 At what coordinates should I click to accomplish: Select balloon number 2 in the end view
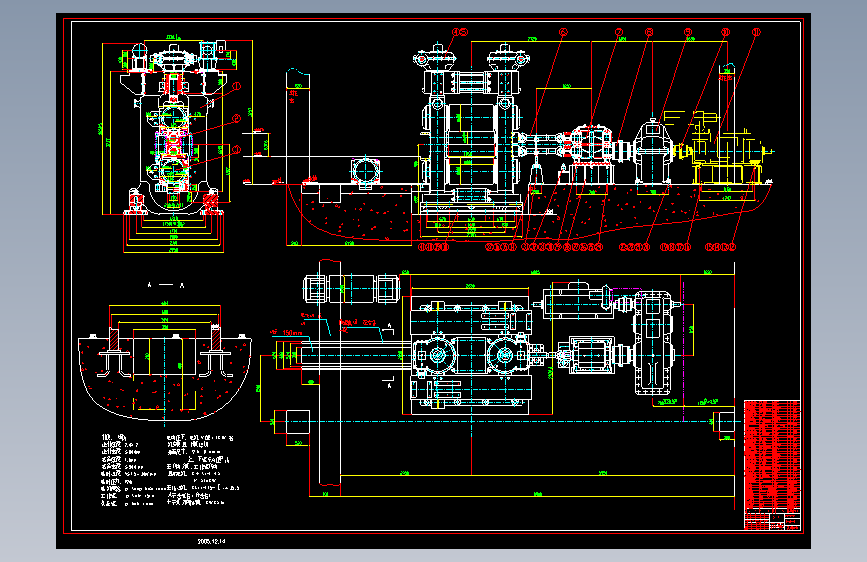coord(237,118)
